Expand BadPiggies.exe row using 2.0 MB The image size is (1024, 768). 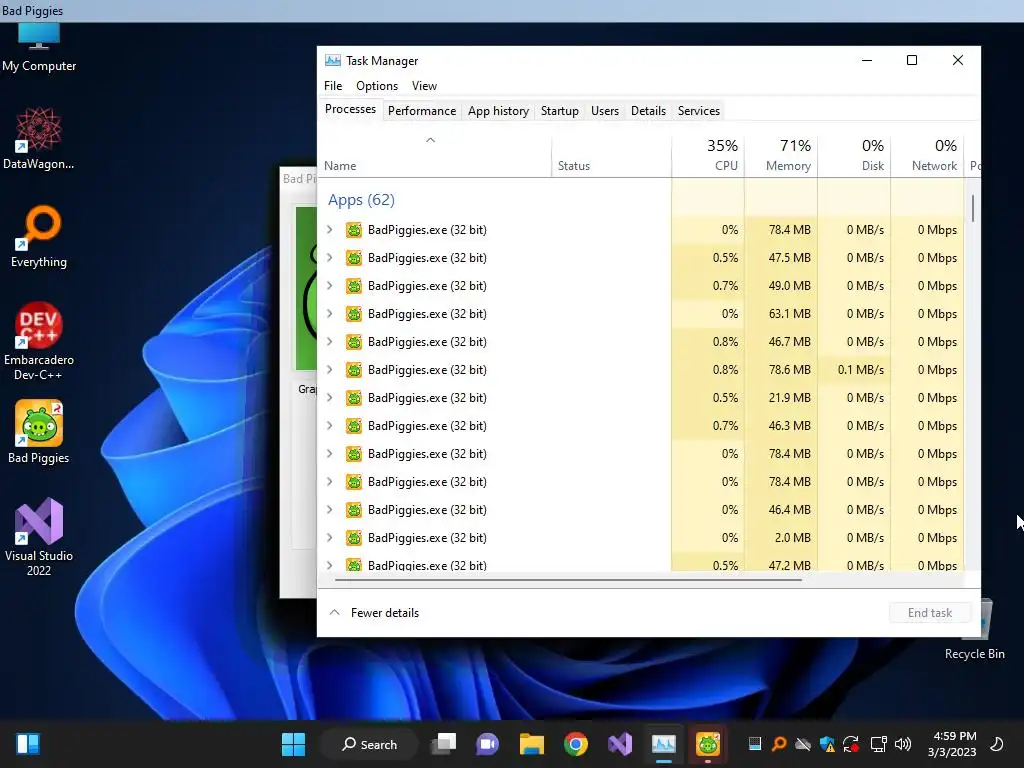(330, 538)
